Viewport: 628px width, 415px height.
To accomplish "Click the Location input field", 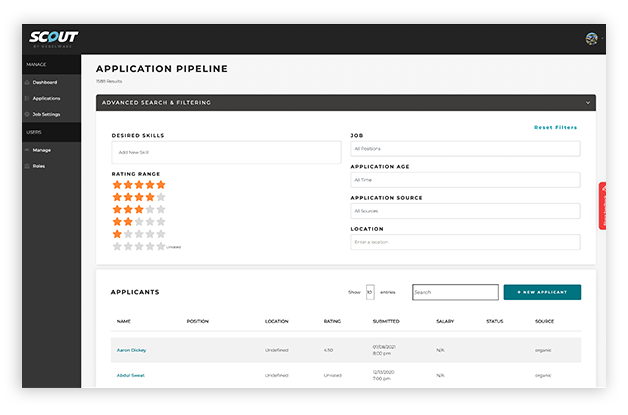I will 465,242.
